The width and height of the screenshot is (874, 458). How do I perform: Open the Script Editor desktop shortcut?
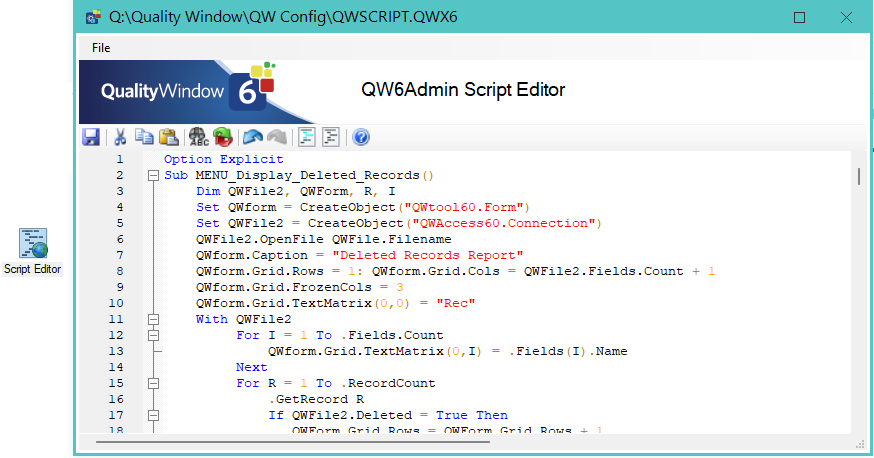coord(33,251)
